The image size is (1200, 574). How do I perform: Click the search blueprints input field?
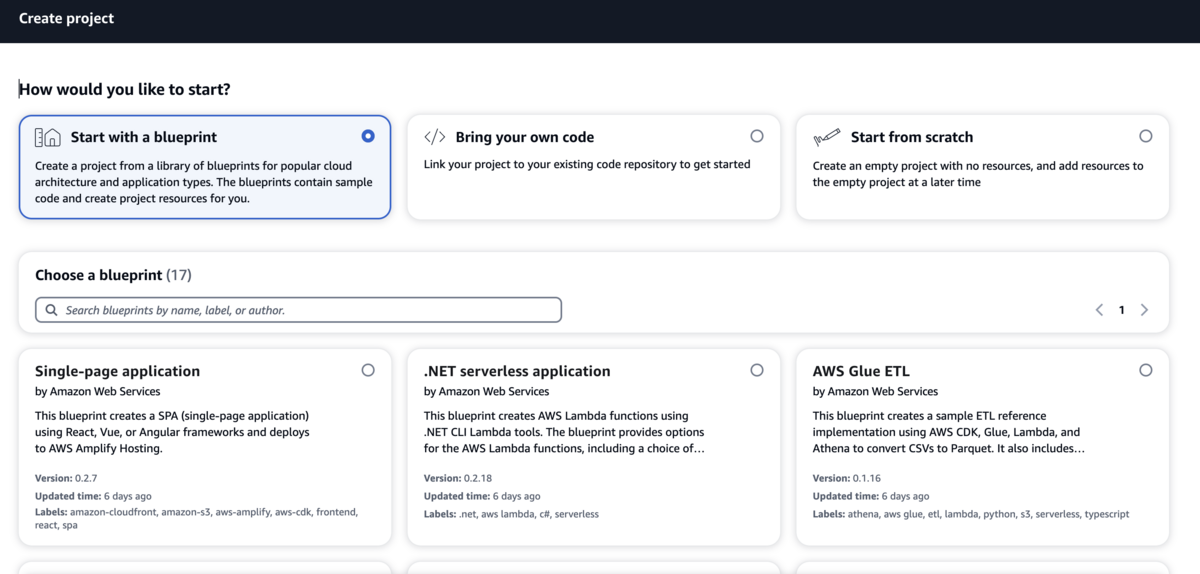pyautogui.click(x=300, y=310)
